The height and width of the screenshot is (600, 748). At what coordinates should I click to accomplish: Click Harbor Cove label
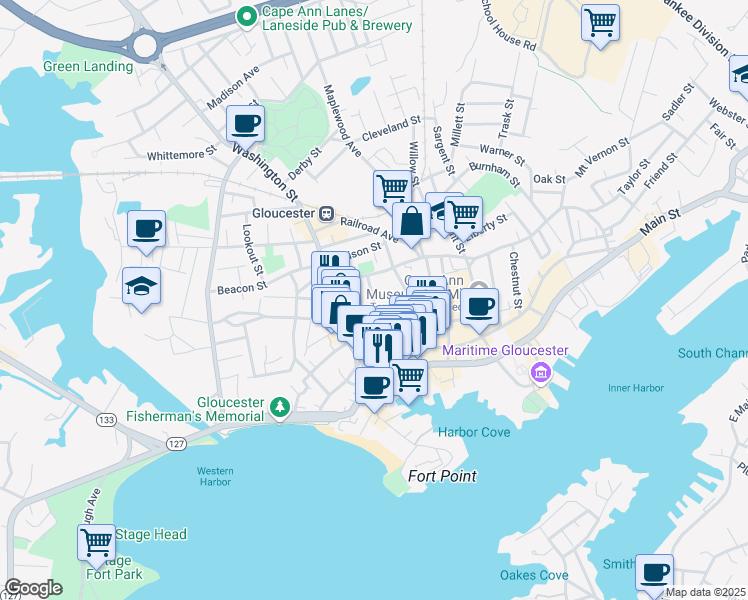point(474,432)
